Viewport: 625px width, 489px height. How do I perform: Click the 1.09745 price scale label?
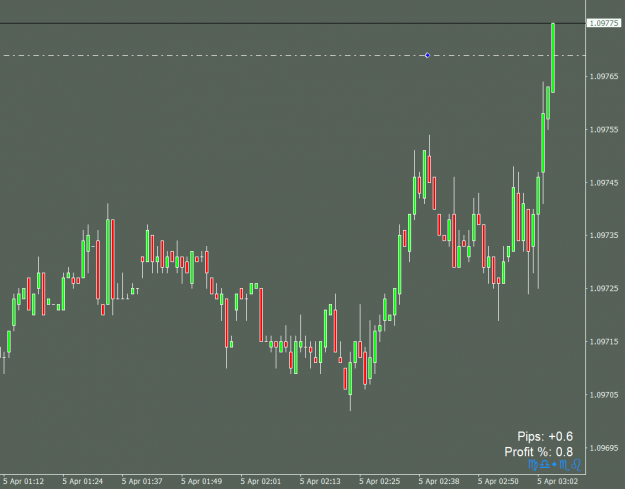[604, 183]
